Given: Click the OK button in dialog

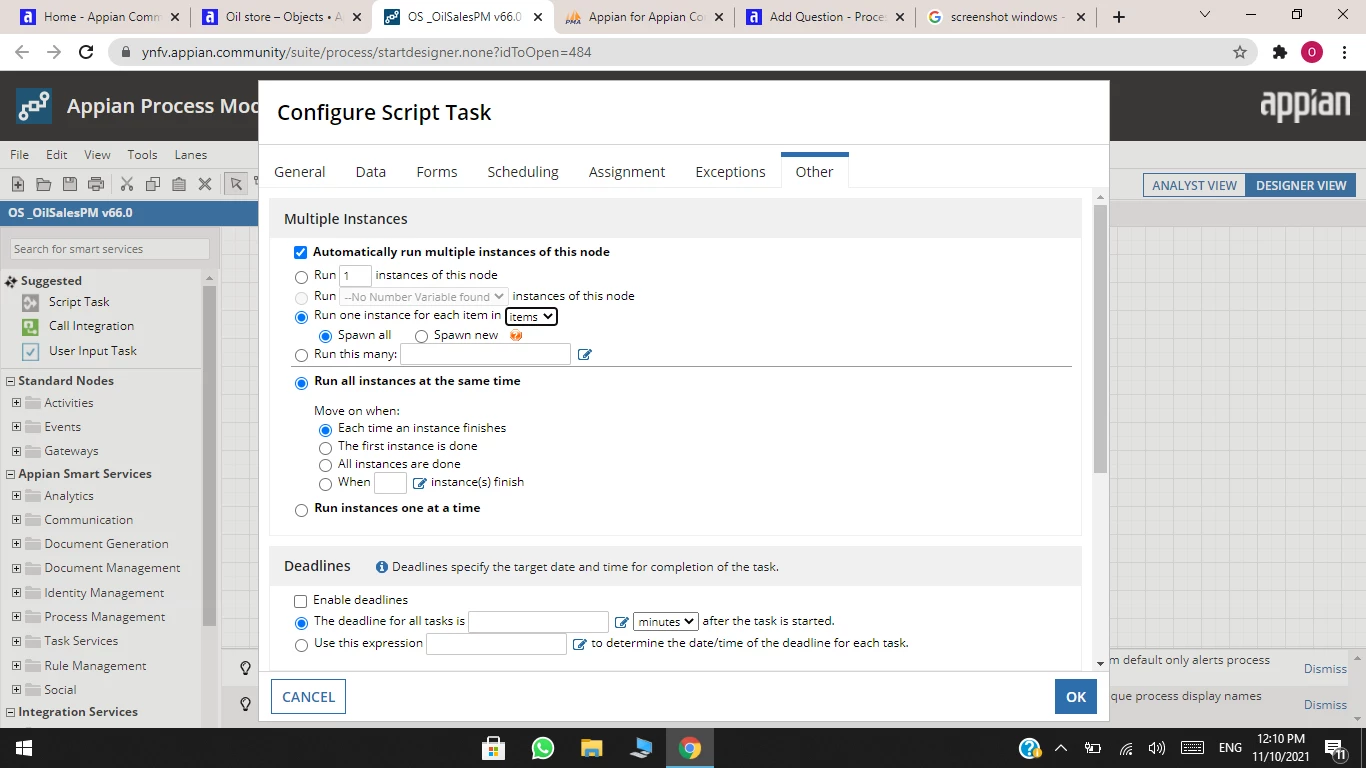Looking at the screenshot, I should click(1076, 697).
